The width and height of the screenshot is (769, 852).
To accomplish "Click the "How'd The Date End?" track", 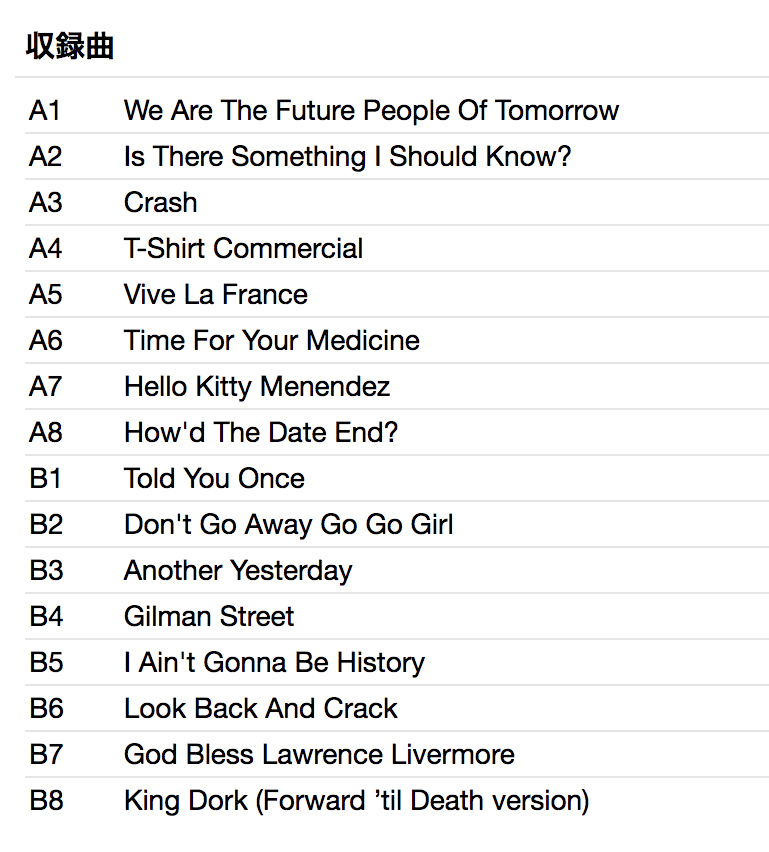I will 261,433.
